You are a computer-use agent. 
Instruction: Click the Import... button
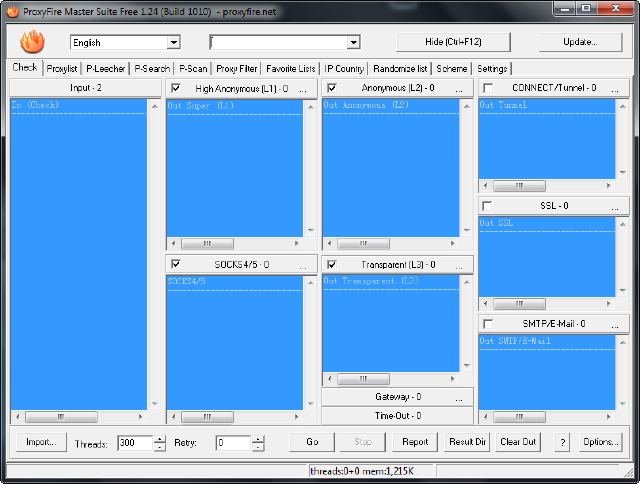coord(41,442)
